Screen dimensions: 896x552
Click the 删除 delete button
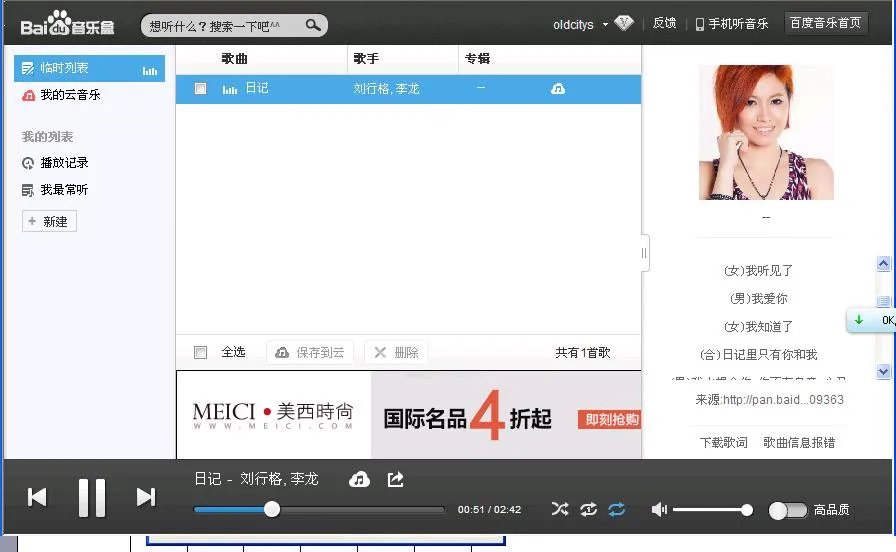(x=396, y=353)
